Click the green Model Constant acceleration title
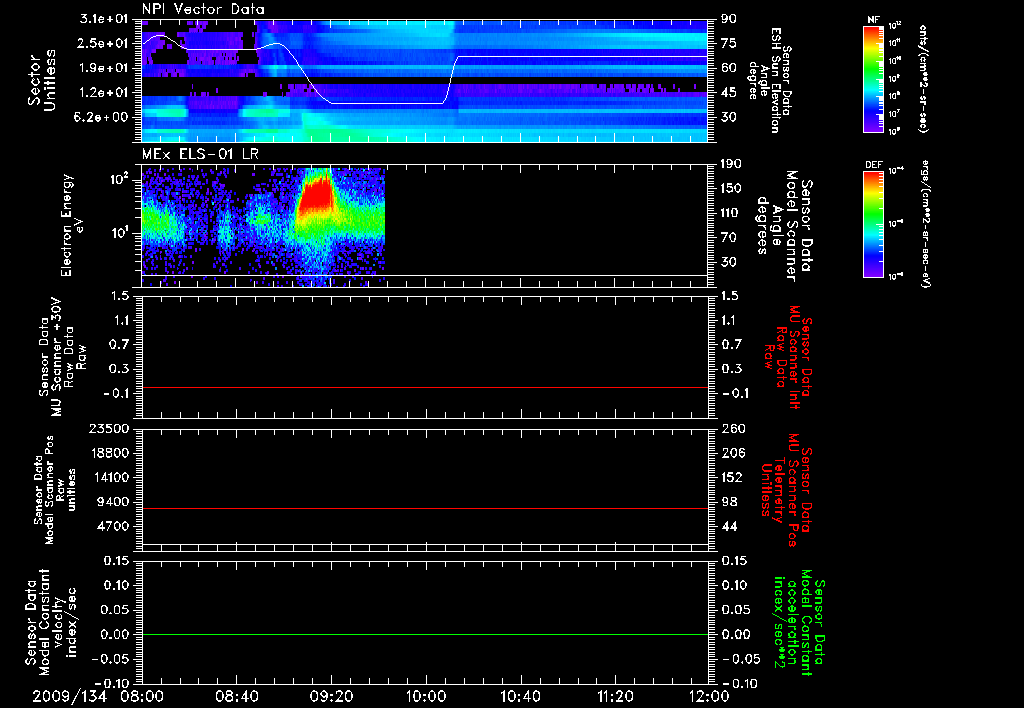Viewport: 1024px width, 708px height. click(798, 622)
